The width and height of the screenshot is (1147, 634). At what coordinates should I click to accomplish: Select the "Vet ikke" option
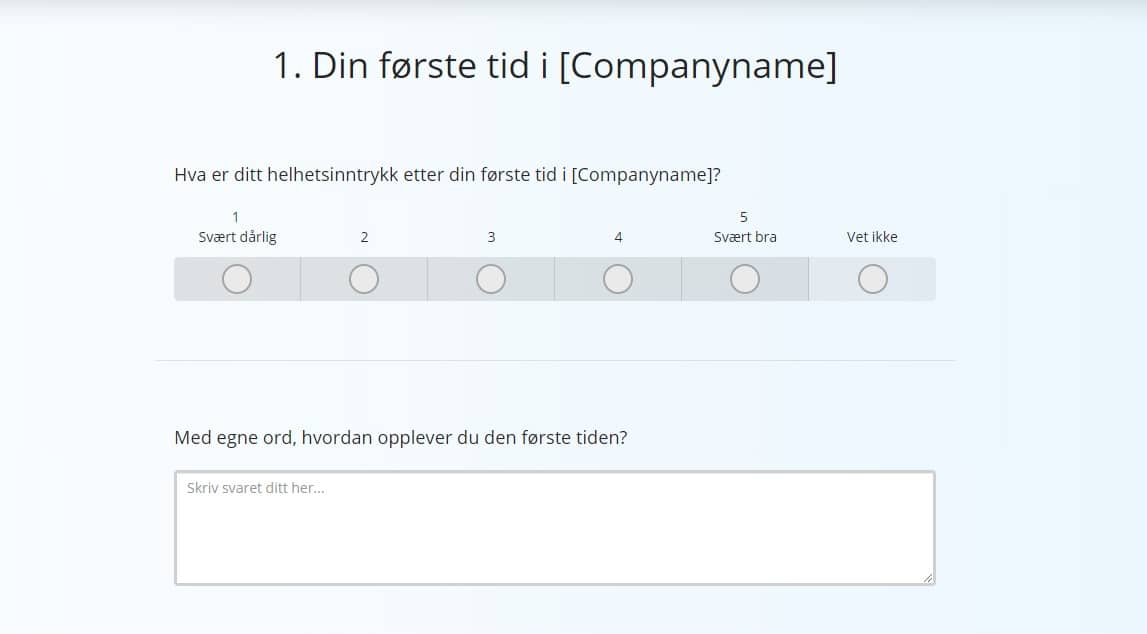871,279
